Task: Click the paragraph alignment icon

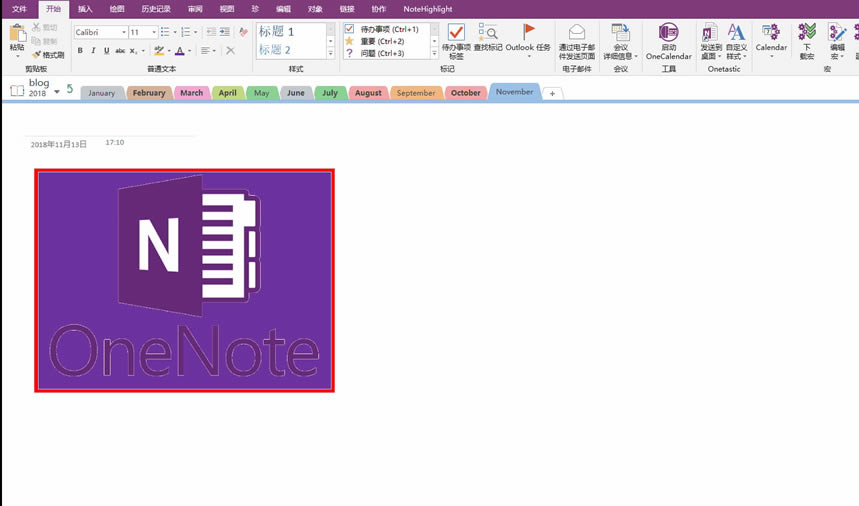Action: pos(205,50)
